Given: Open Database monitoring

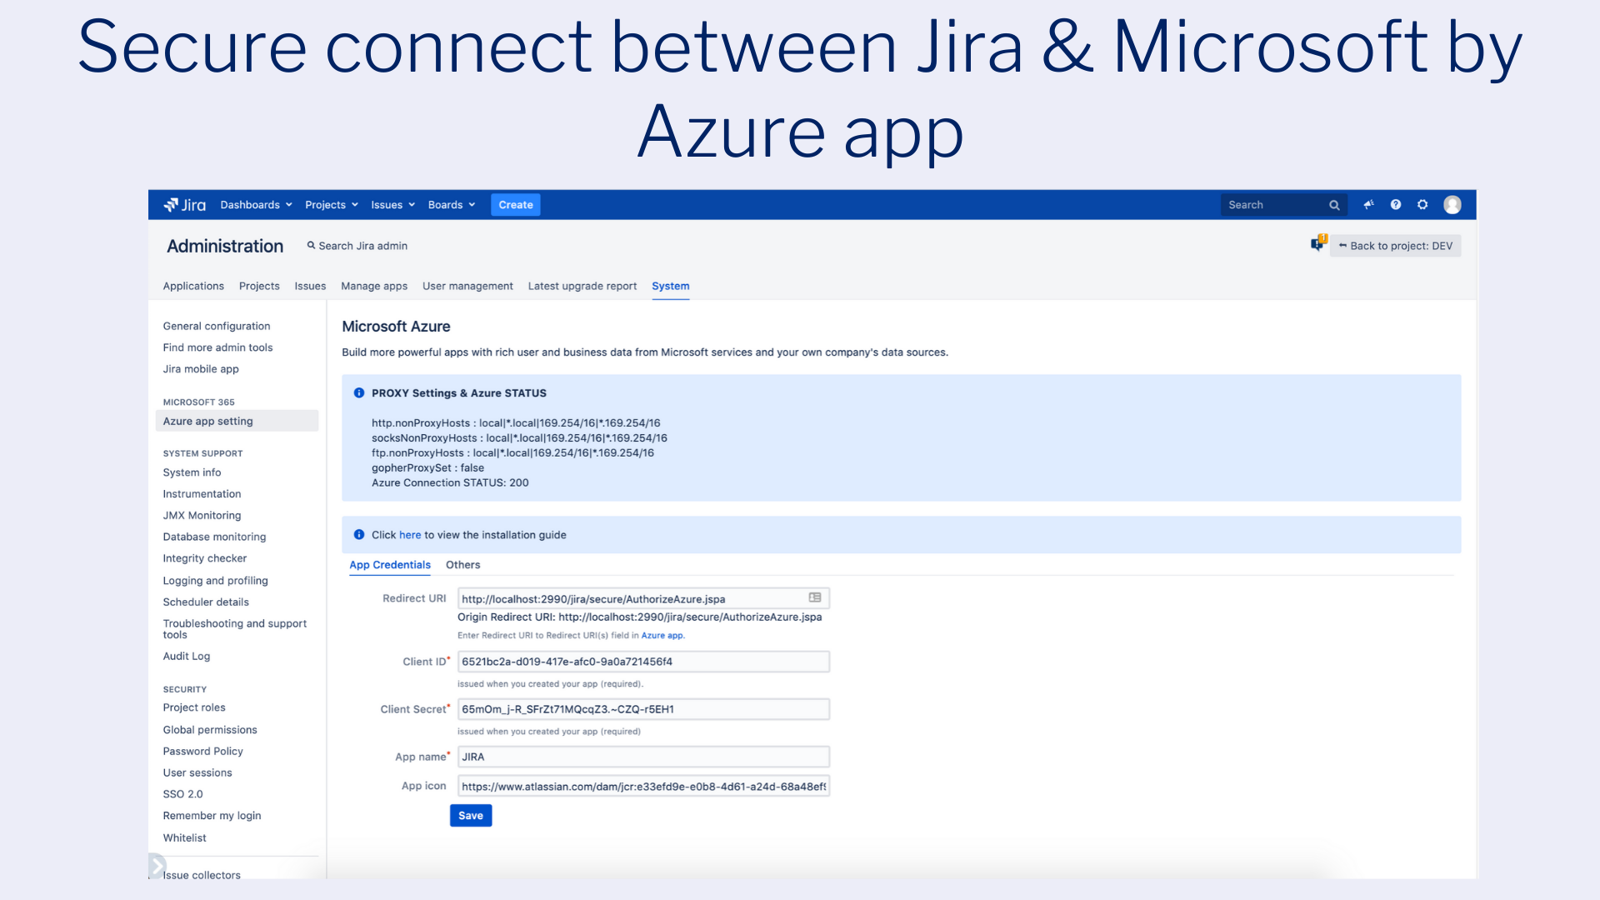Looking at the screenshot, I should [x=214, y=537].
